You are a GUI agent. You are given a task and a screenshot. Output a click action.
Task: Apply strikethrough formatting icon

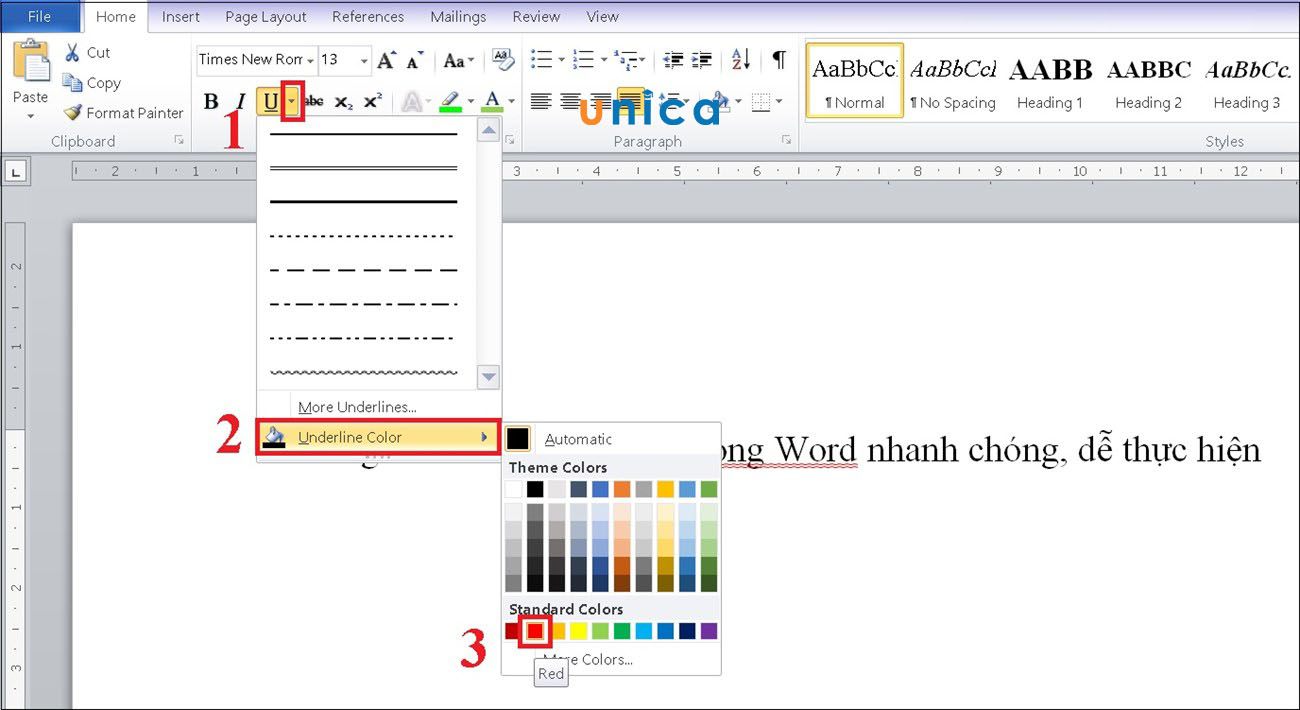tap(314, 101)
